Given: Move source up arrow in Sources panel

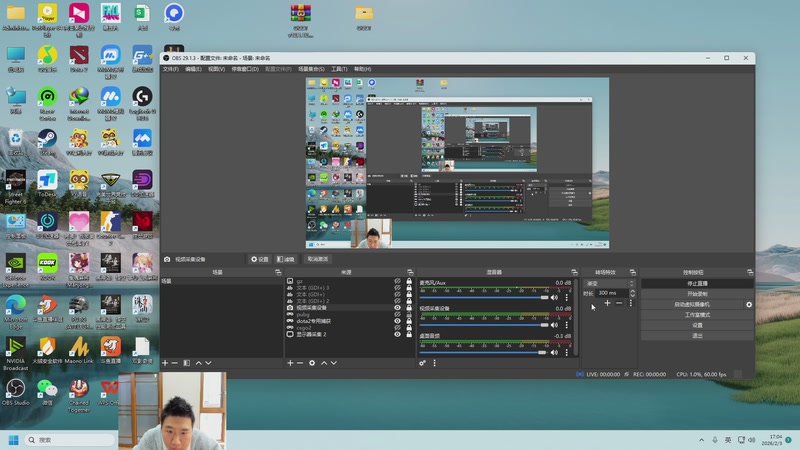Looking at the screenshot, I should 324,363.
